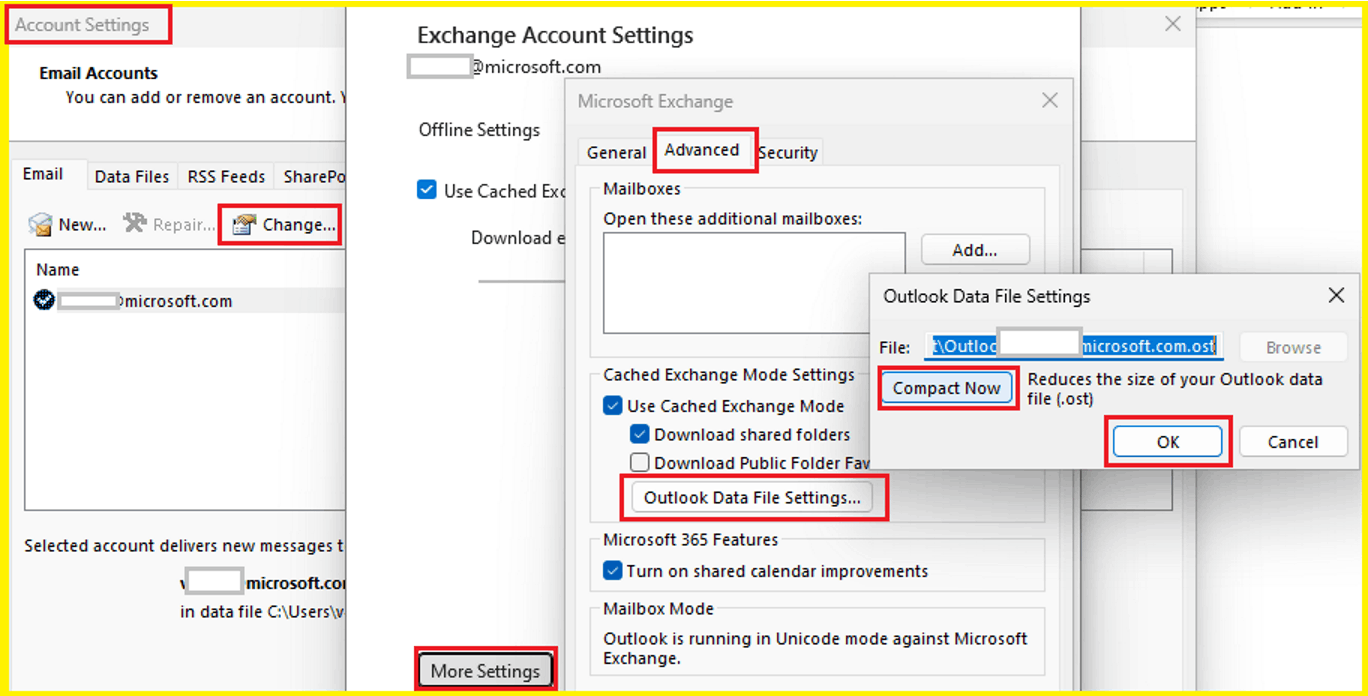The height and width of the screenshot is (696, 1368).
Task: Select the Advanced tab
Action: (704, 150)
